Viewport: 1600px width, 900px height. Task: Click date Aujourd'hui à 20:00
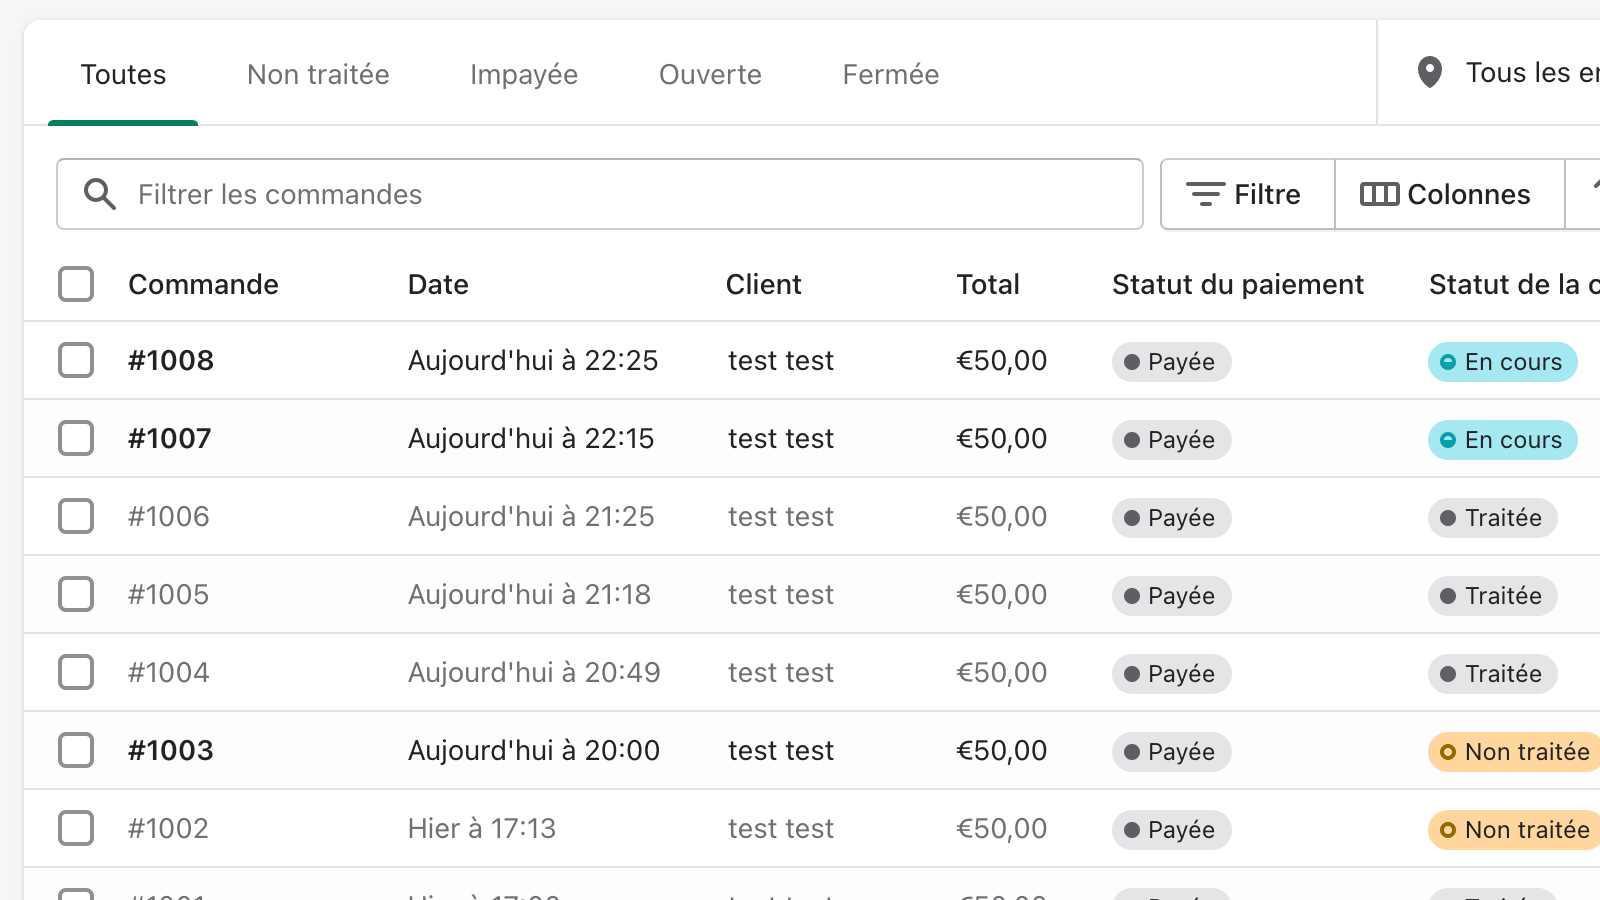534,750
